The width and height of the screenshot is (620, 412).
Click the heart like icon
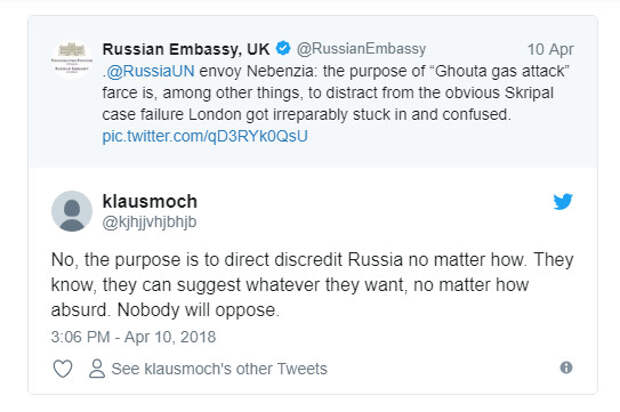point(62,369)
